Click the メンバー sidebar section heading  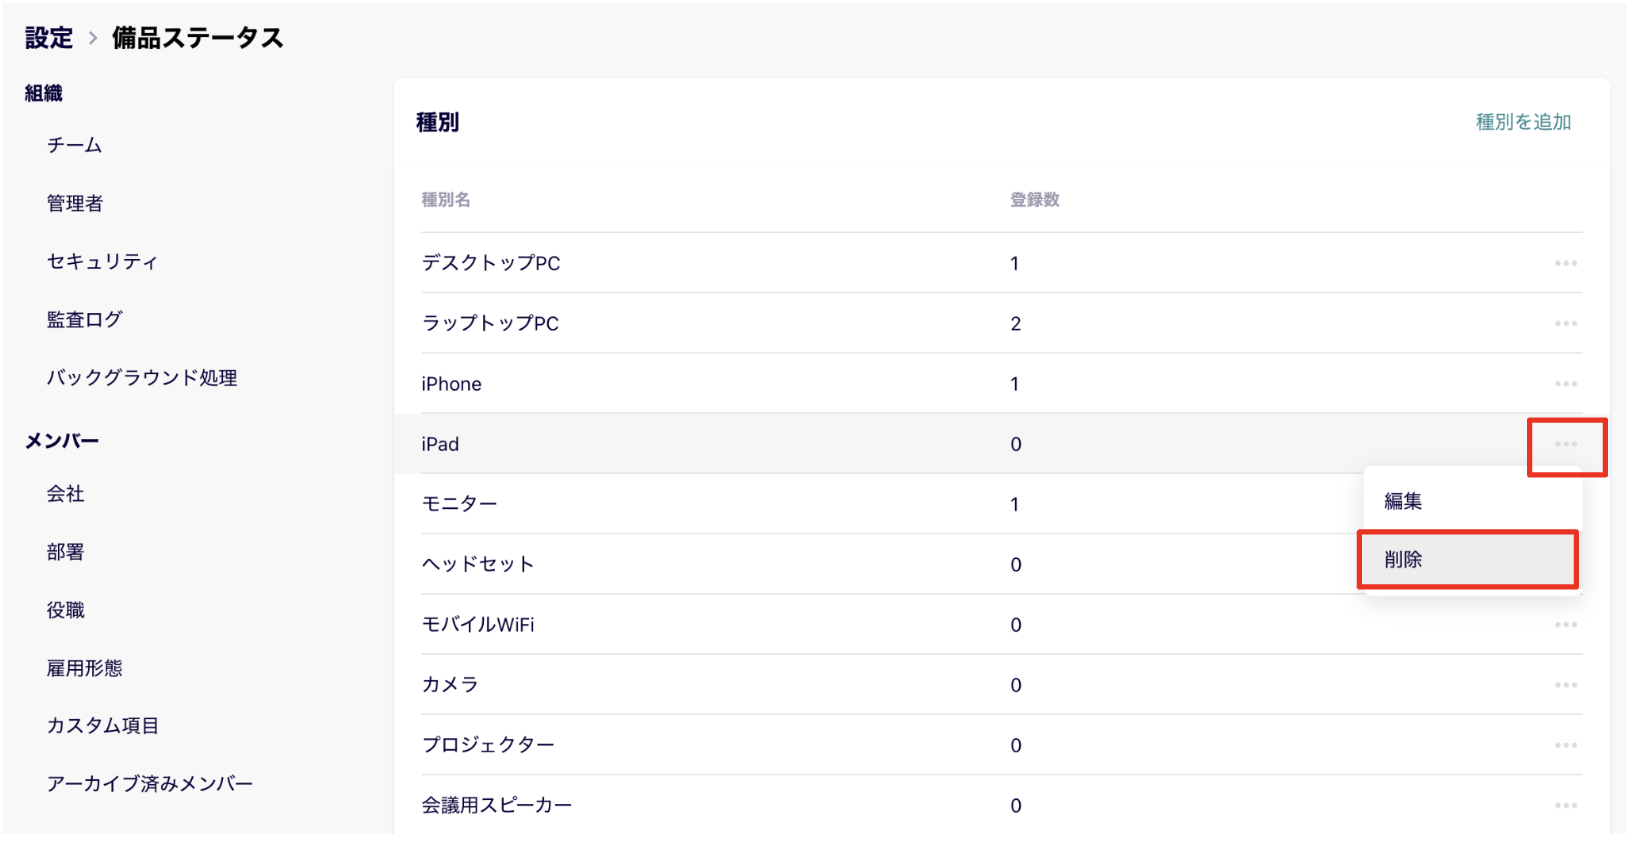pyautogui.click(x=62, y=441)
